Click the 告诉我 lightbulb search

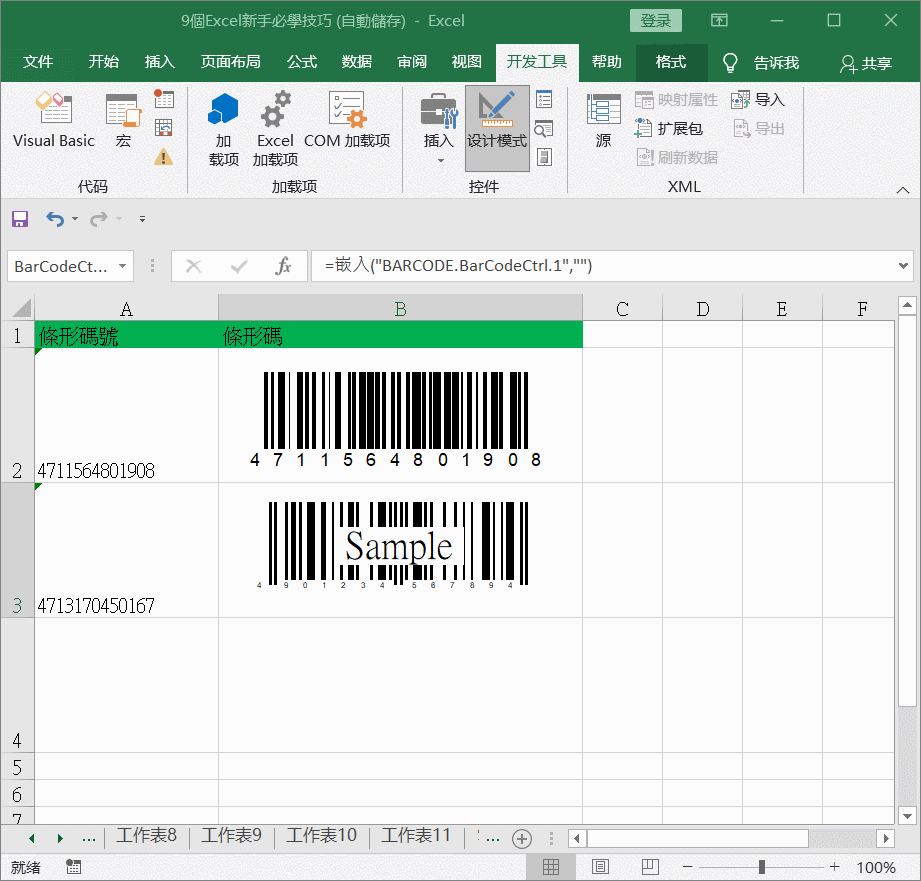click(761, 63)
